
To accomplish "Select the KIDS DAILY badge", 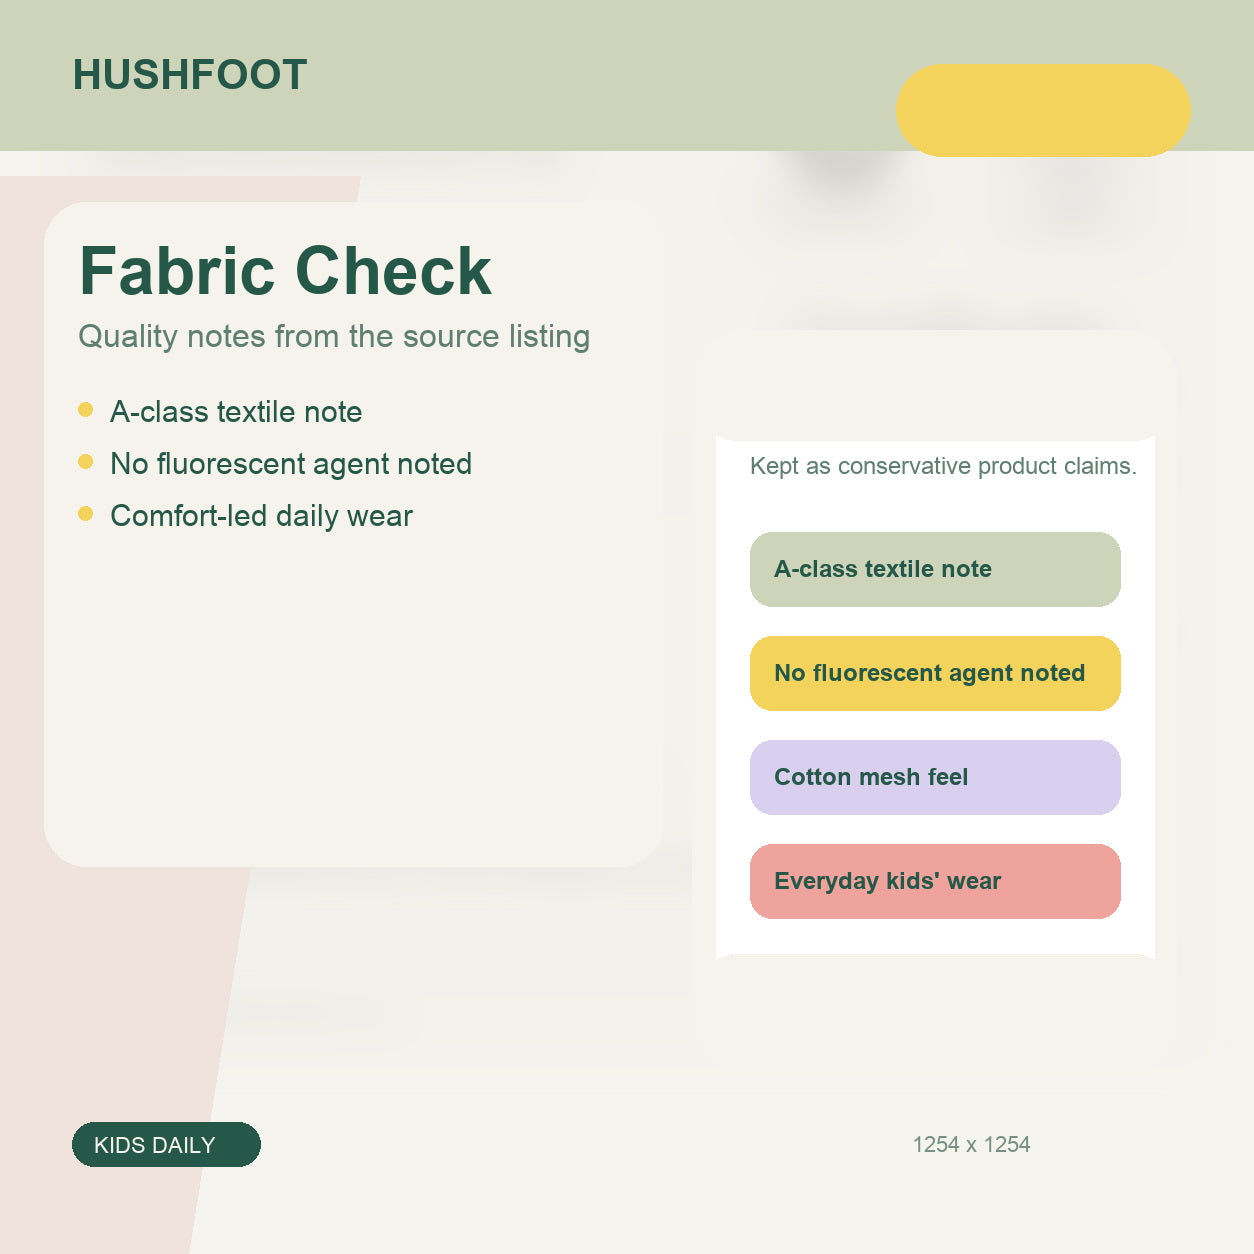I will point(166,1145).
